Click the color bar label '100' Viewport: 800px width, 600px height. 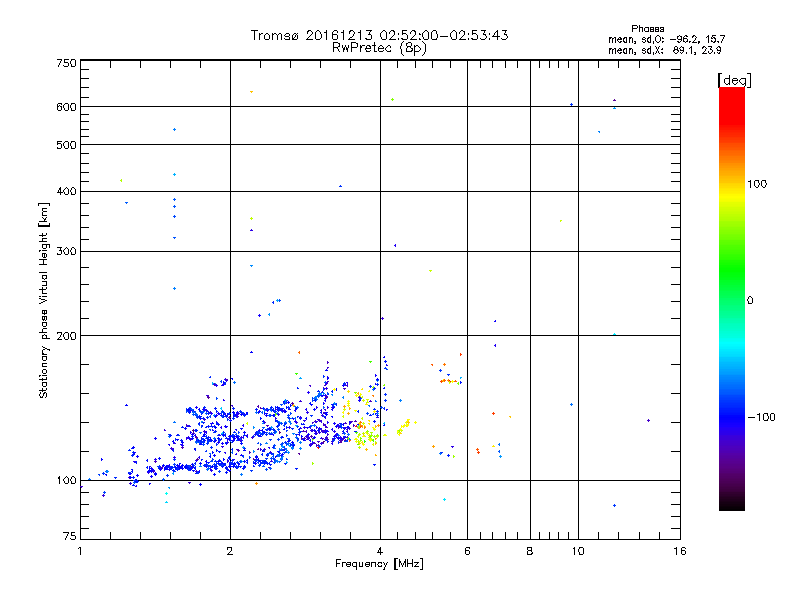(757, 184)
